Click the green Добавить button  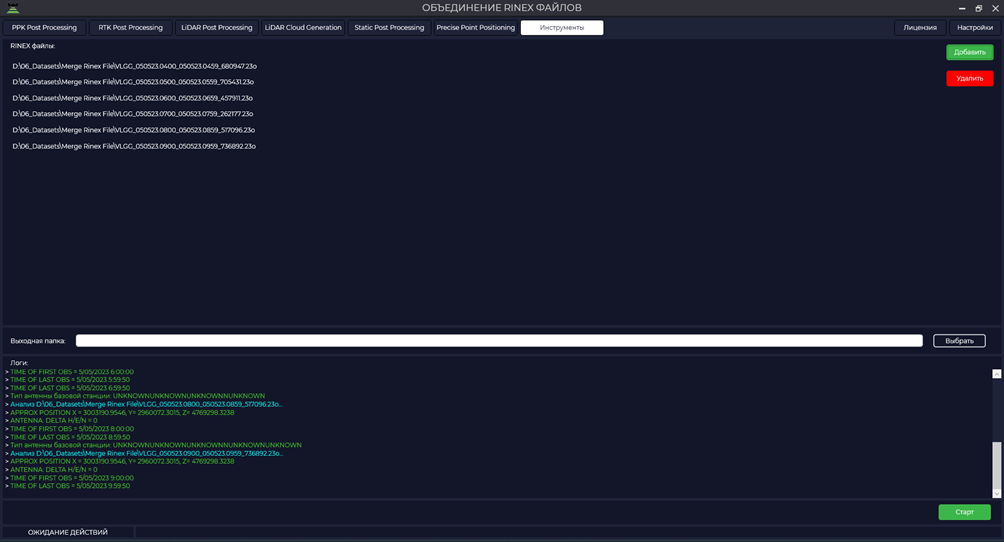click(x=969, y=52)
